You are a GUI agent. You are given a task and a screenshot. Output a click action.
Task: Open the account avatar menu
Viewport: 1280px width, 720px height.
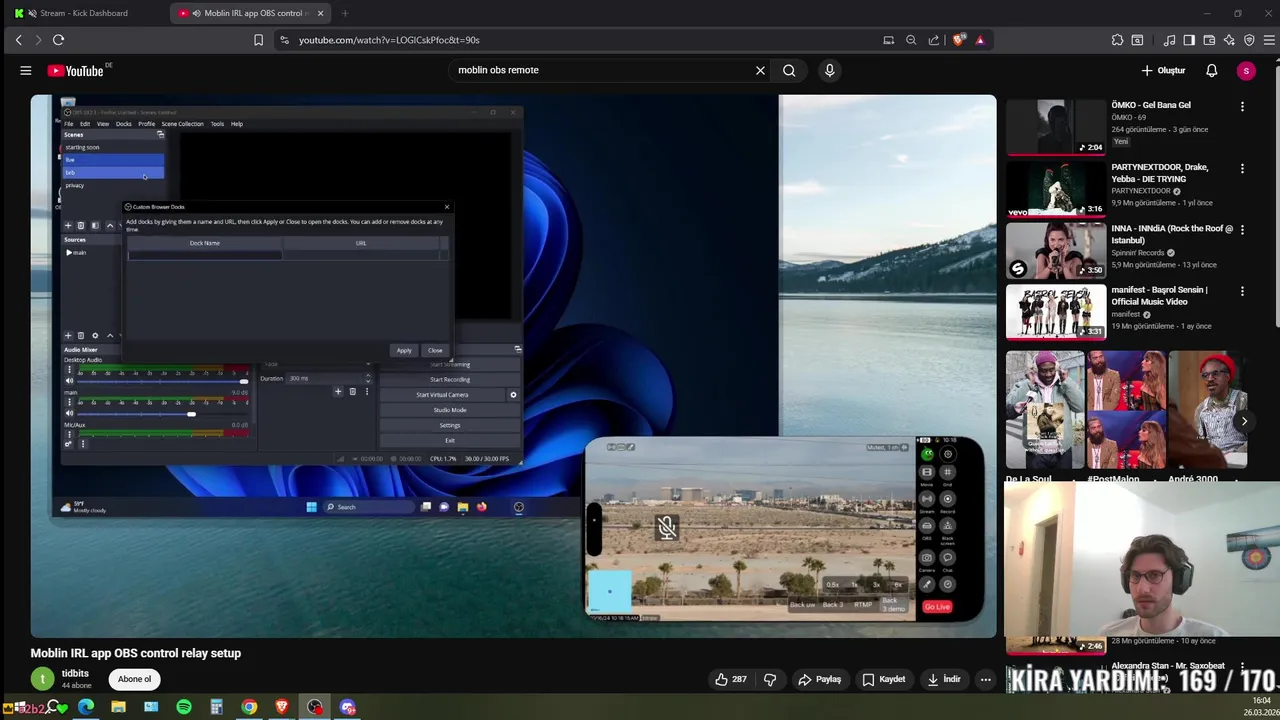[1246, 70]
